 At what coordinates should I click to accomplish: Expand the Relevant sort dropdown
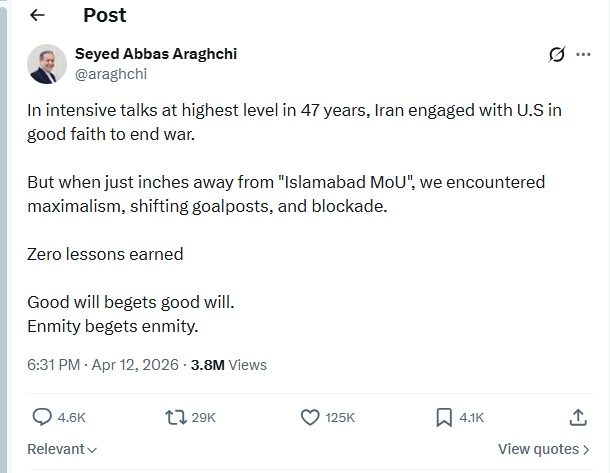pyautogui.click(x=62, y=449)
